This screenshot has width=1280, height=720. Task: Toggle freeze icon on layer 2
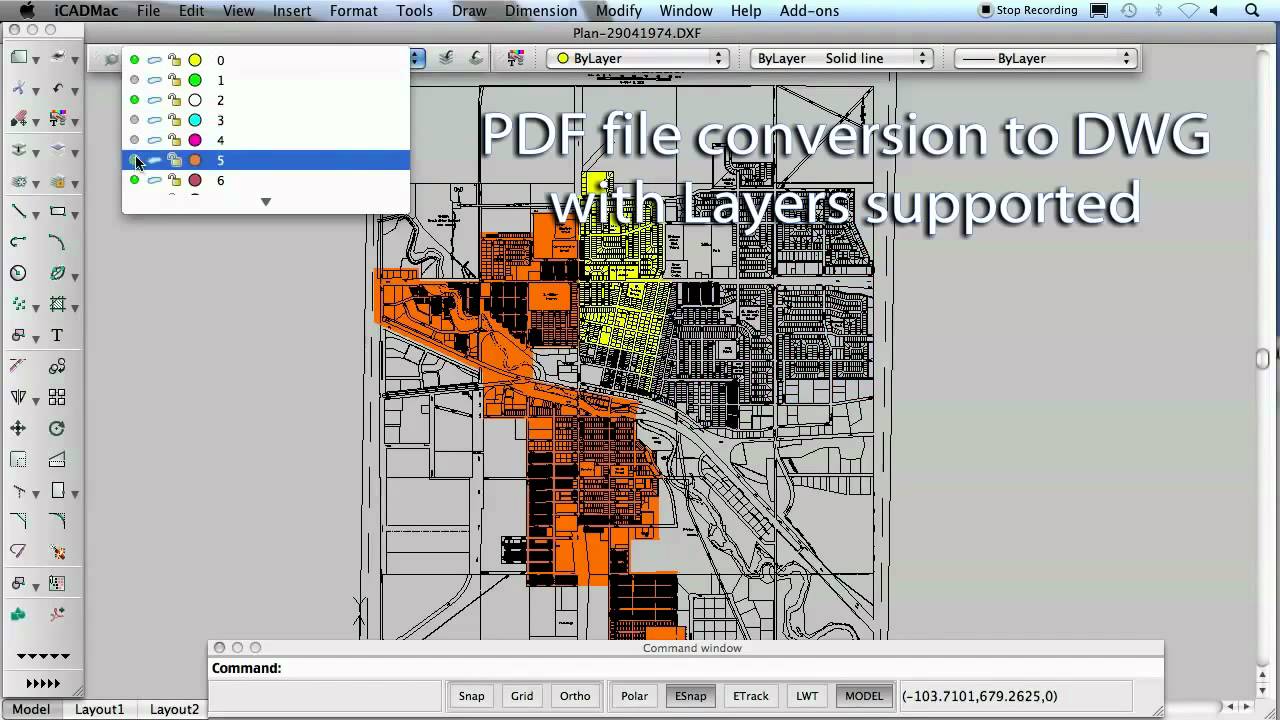click(154, 100)
